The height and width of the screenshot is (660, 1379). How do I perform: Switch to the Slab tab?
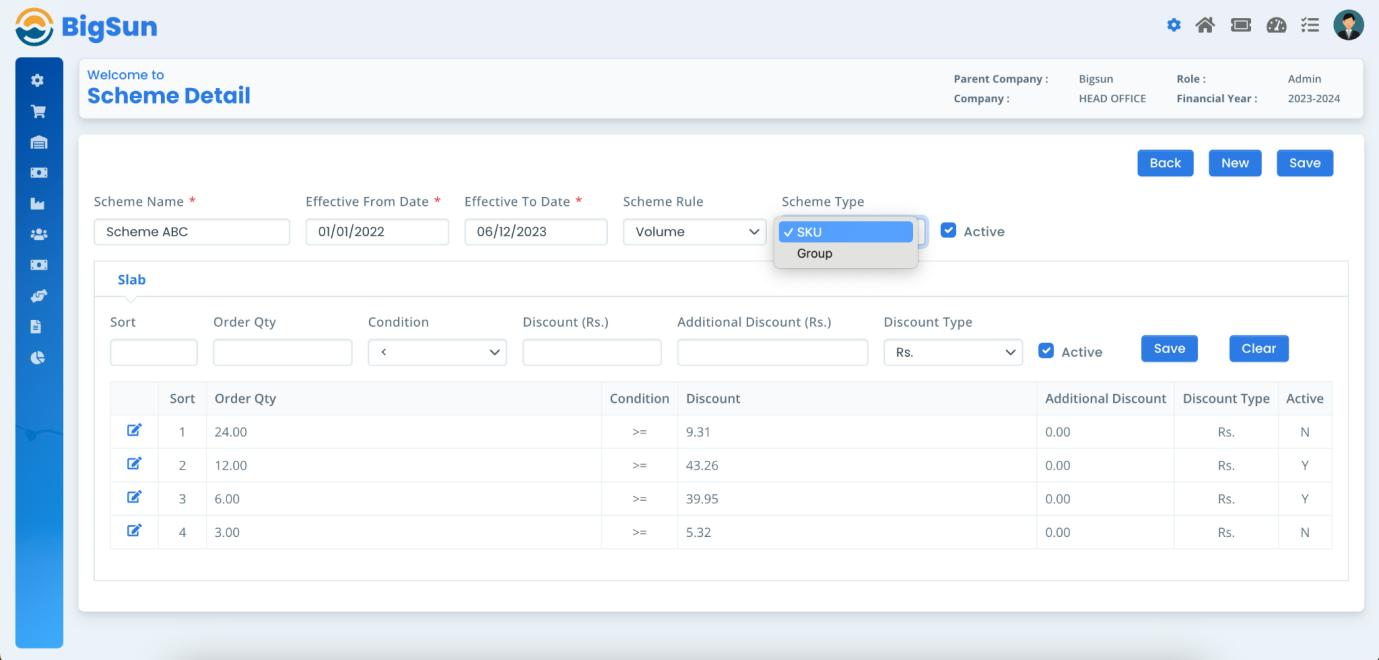pos(131,280)
